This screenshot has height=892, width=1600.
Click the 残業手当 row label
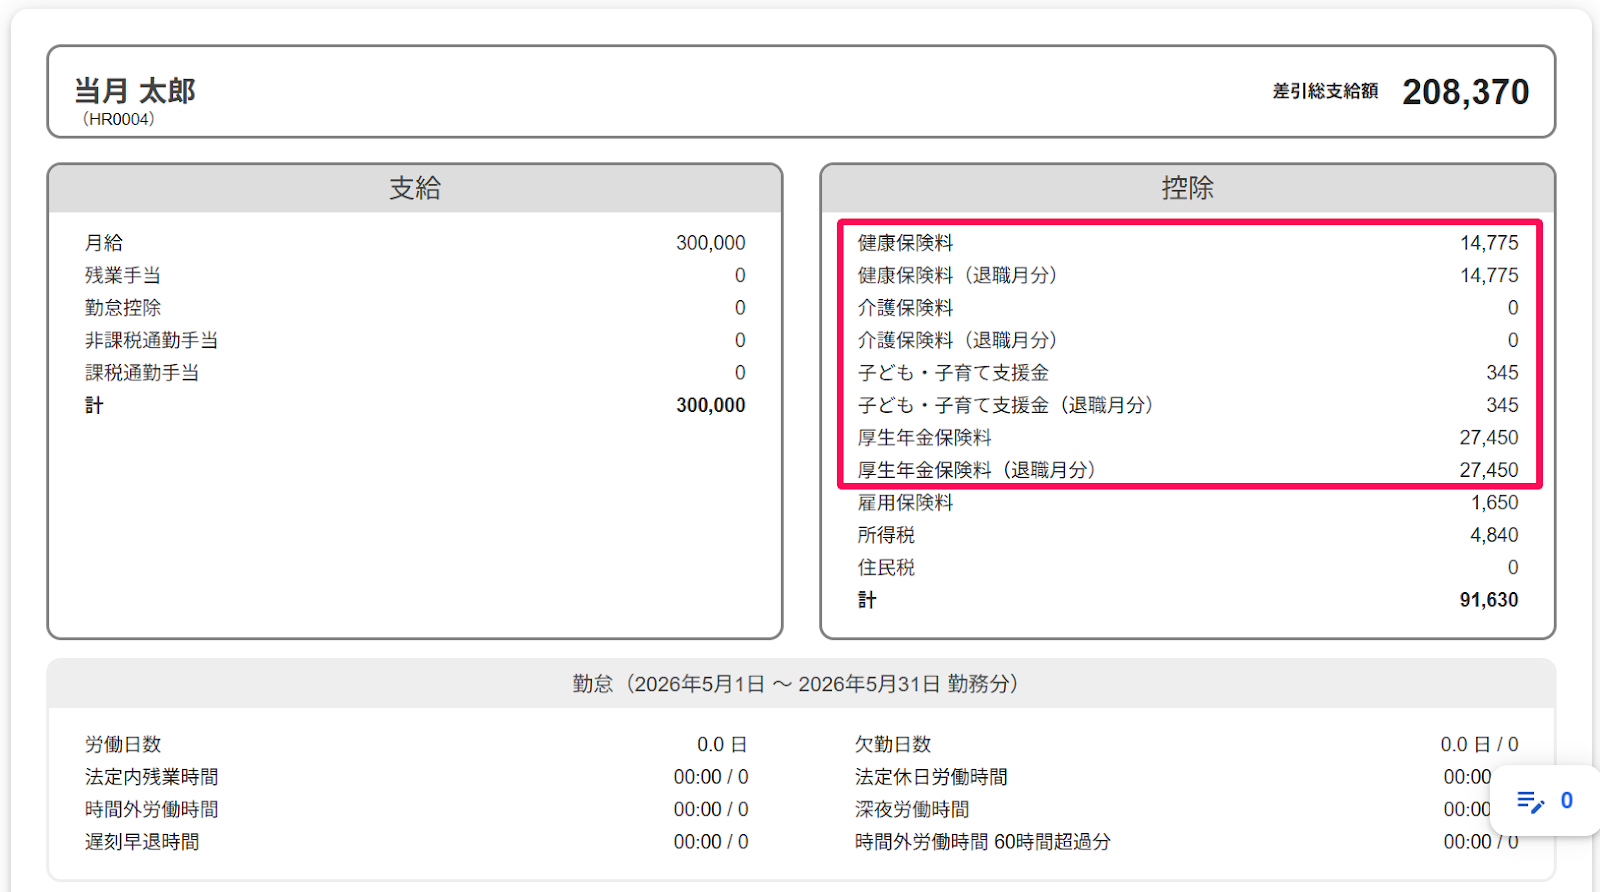123,275
